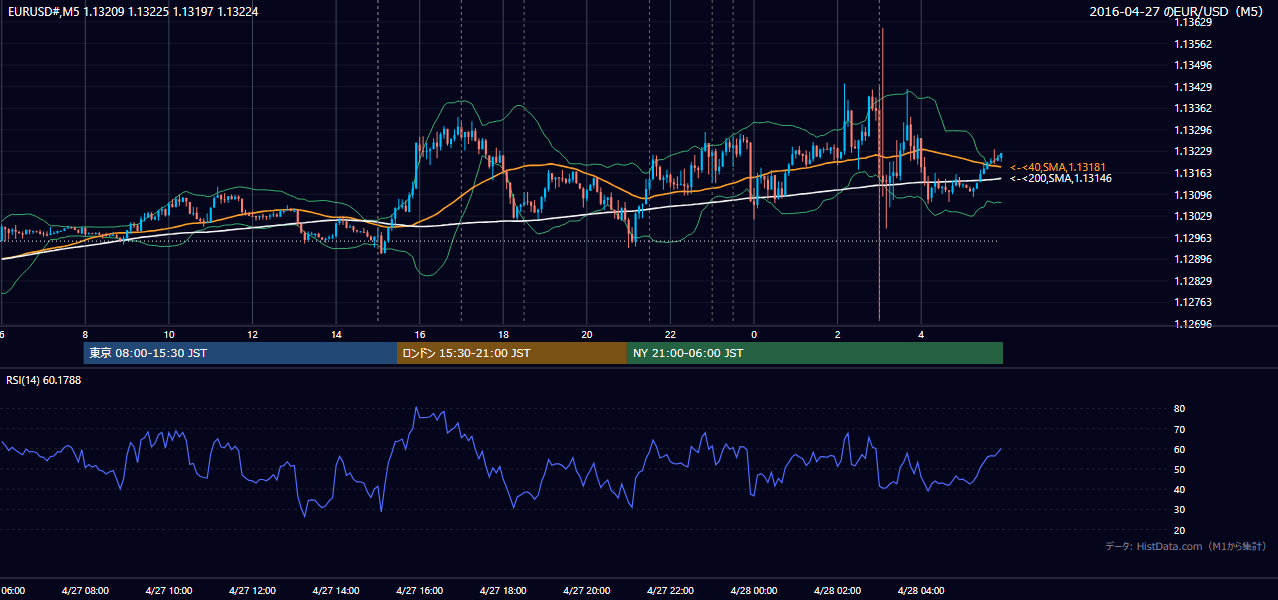Click price axis value 1.13296
The height and width of the screenshot is (600, 1278).
[1192, 130]
